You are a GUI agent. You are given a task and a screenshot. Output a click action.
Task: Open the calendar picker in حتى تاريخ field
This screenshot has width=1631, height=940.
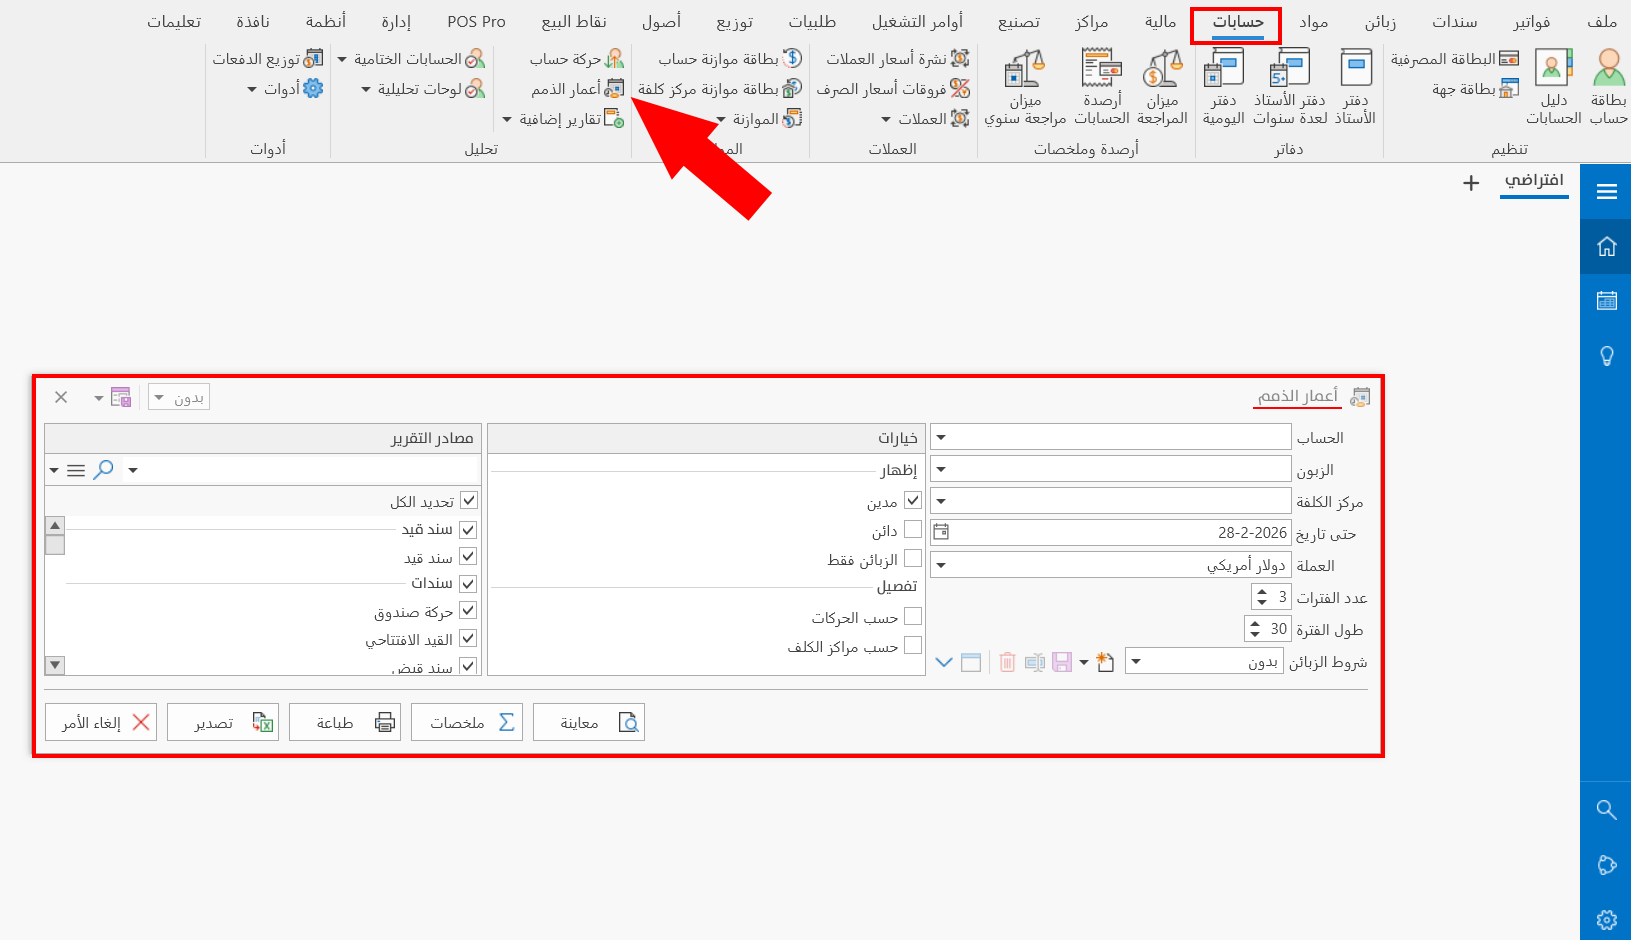coord(941,533)
